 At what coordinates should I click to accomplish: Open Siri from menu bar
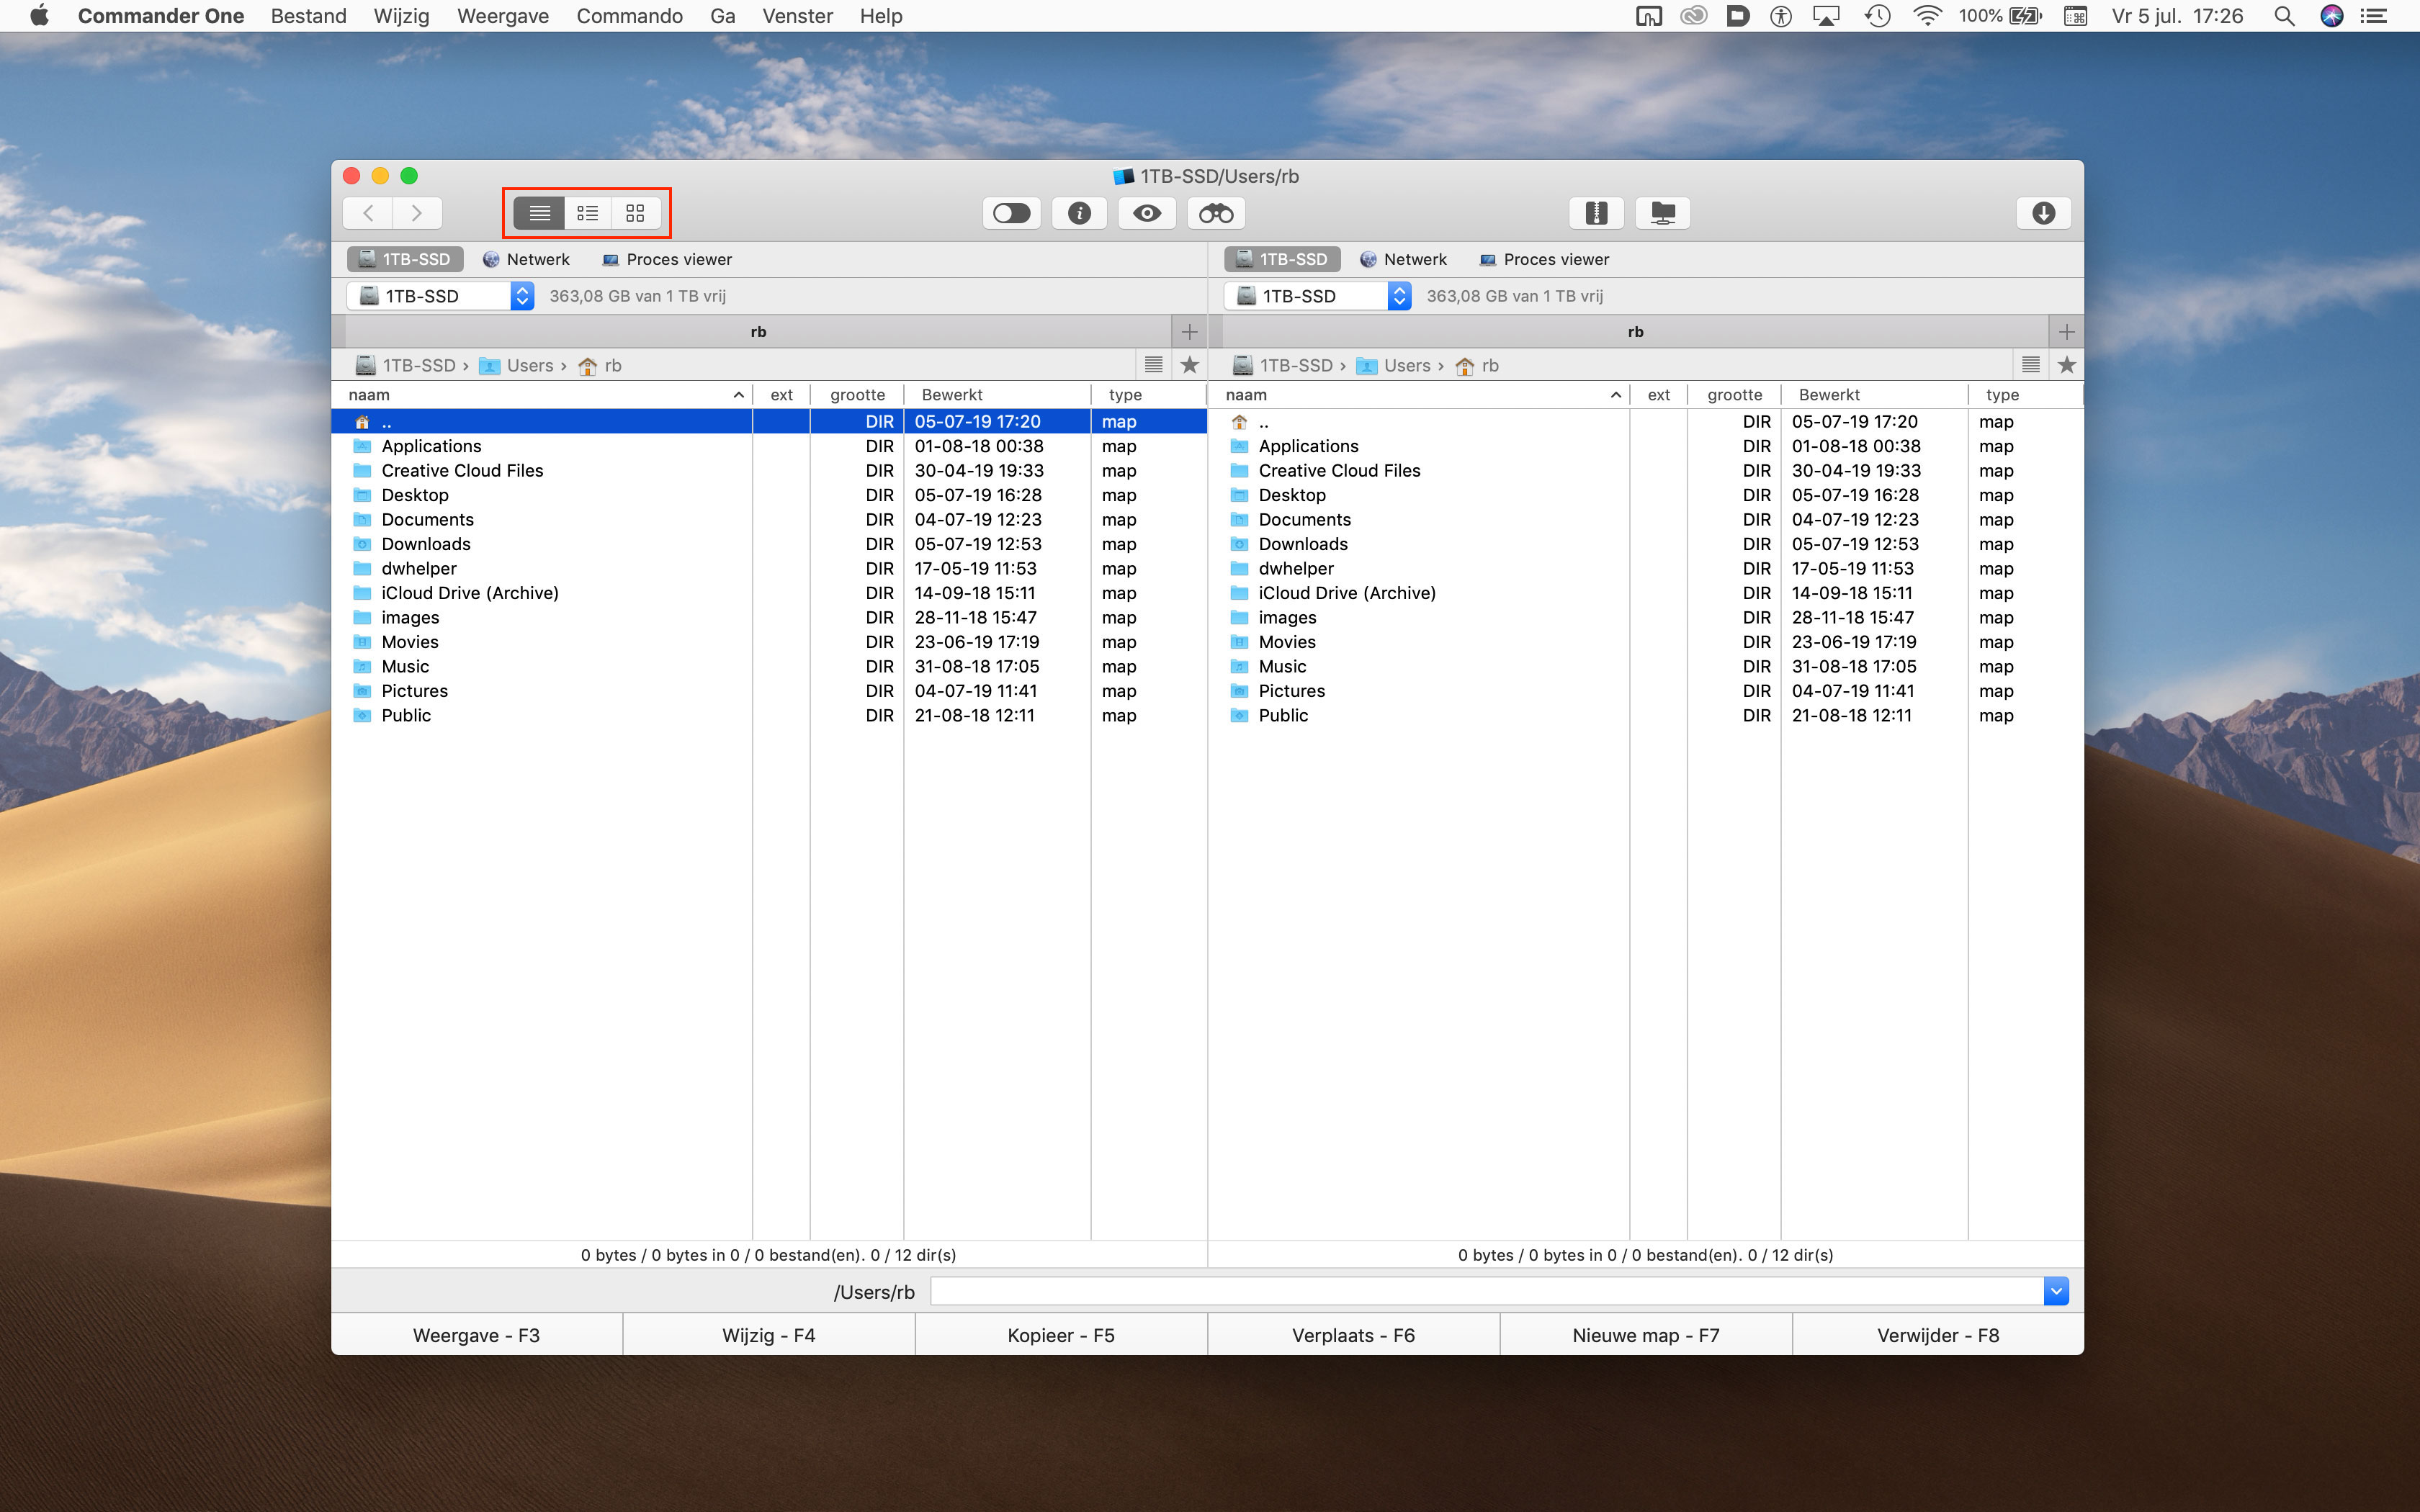click(x=2331, y=16)
